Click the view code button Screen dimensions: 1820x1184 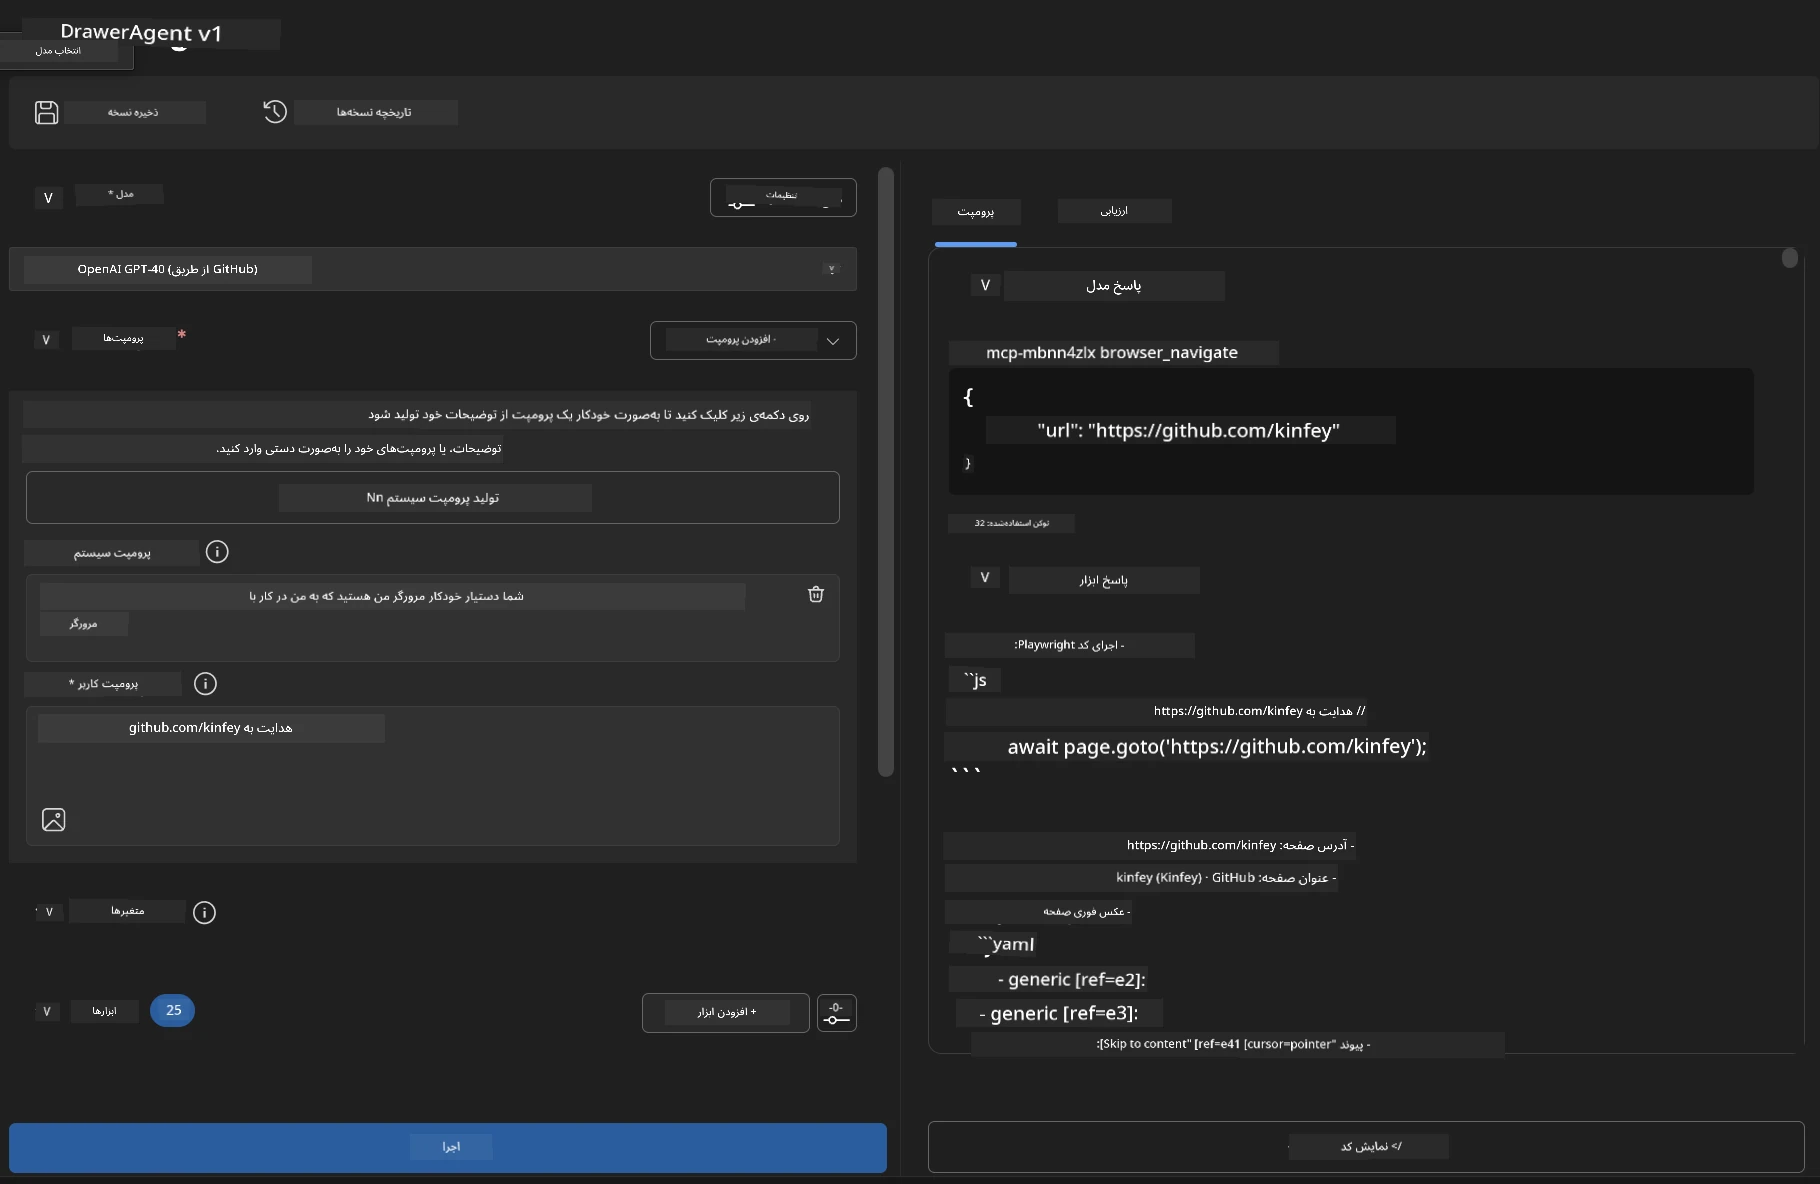1366,1147
